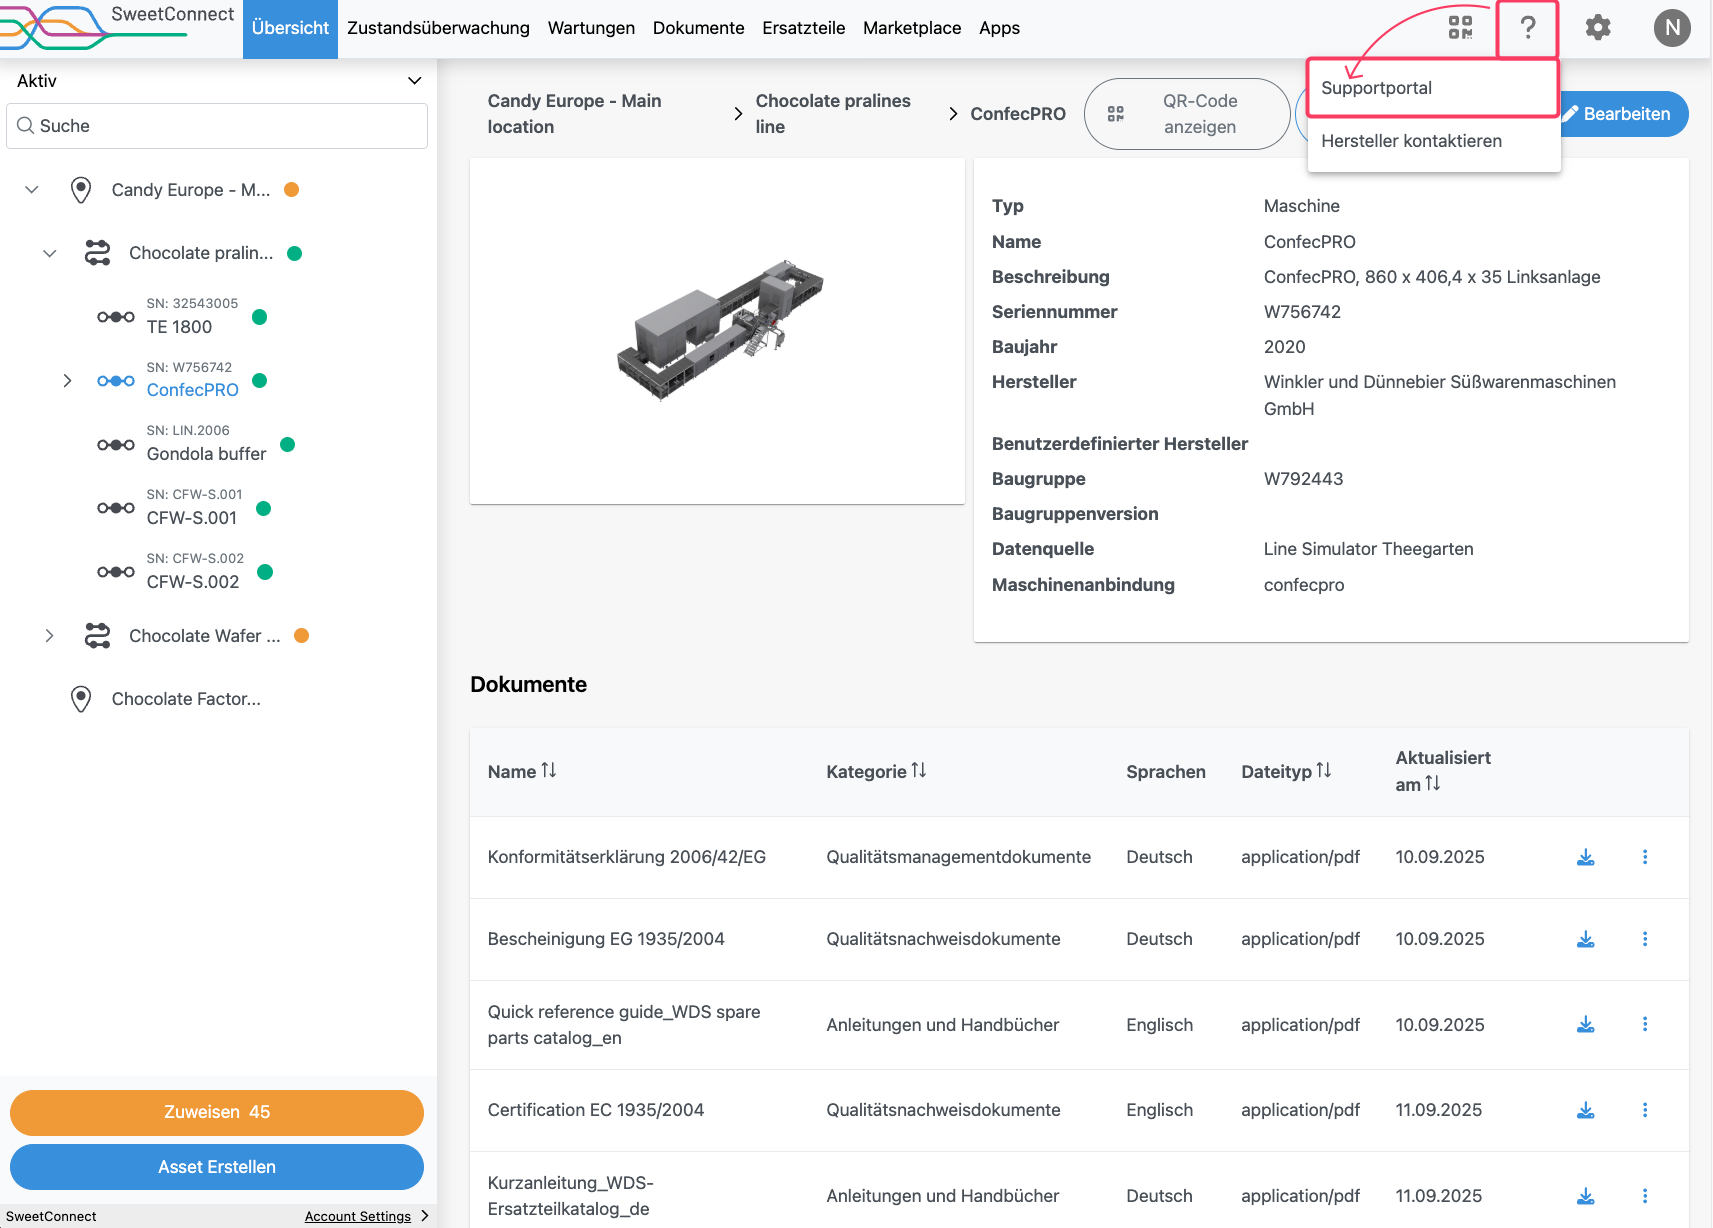Navigate to Candy Europe - Main location breadcrumb

click(575, 114)
